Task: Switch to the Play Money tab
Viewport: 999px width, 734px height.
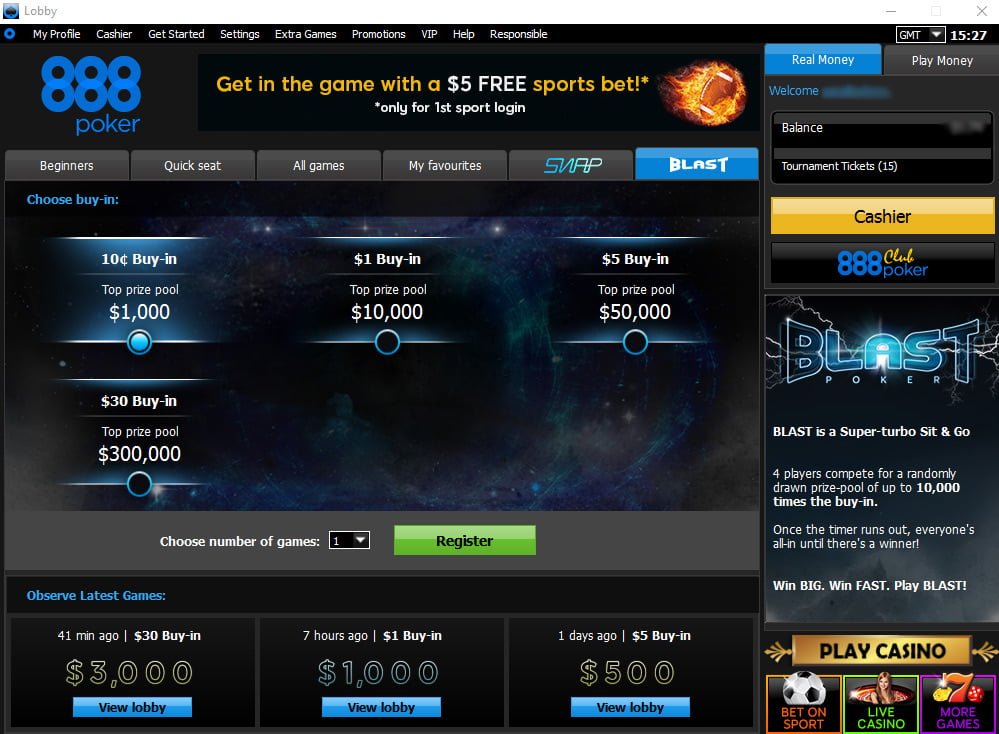Action: [942, 61]
